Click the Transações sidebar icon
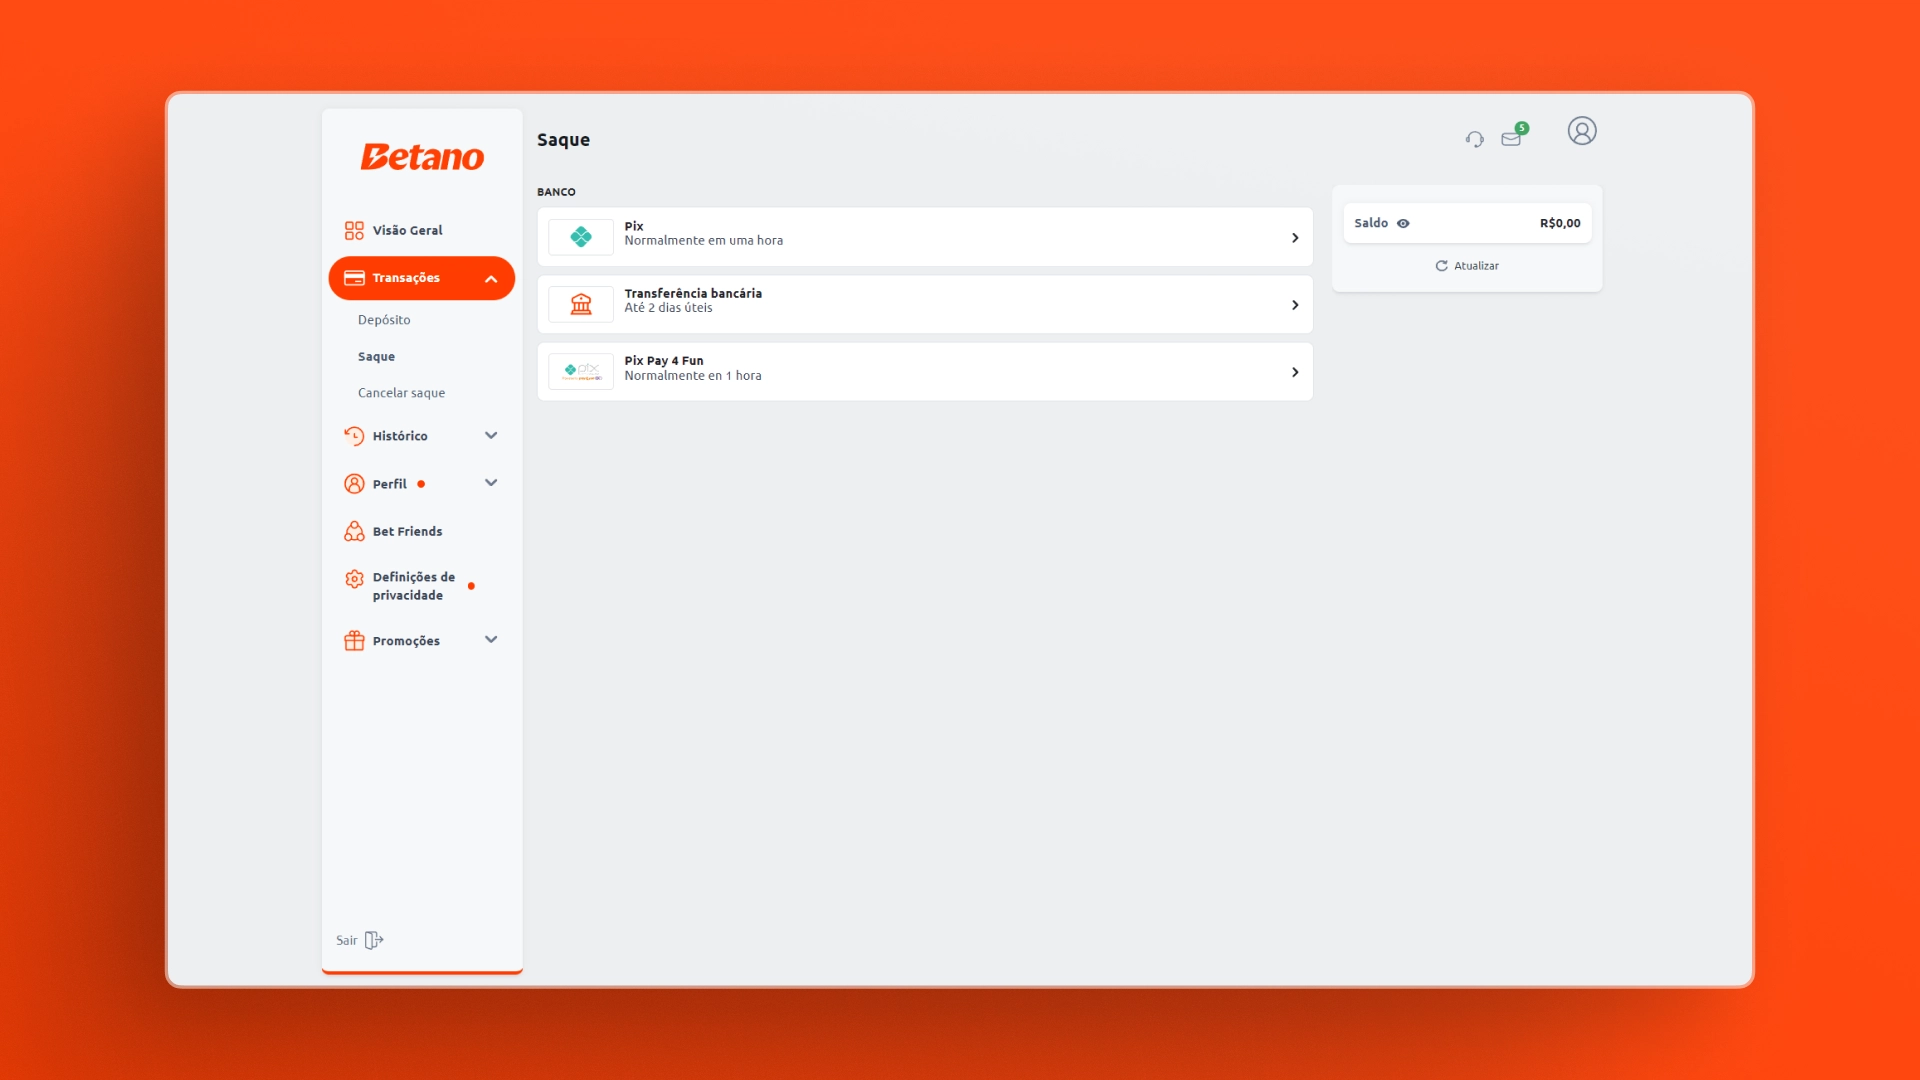Image resolution: width=1920 pixels, height=1080 pixels. [x=353, y=277]
